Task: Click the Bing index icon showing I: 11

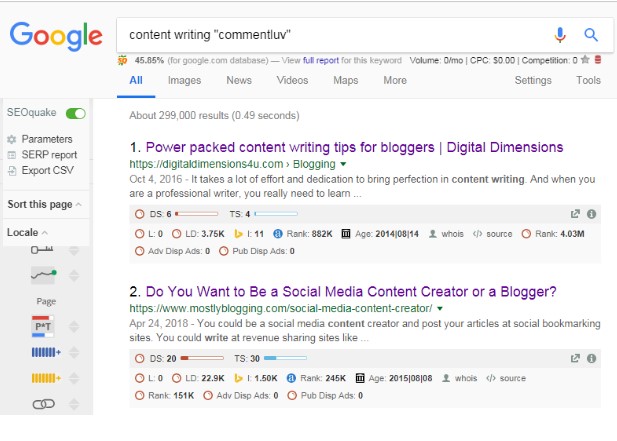Action: 238,234
